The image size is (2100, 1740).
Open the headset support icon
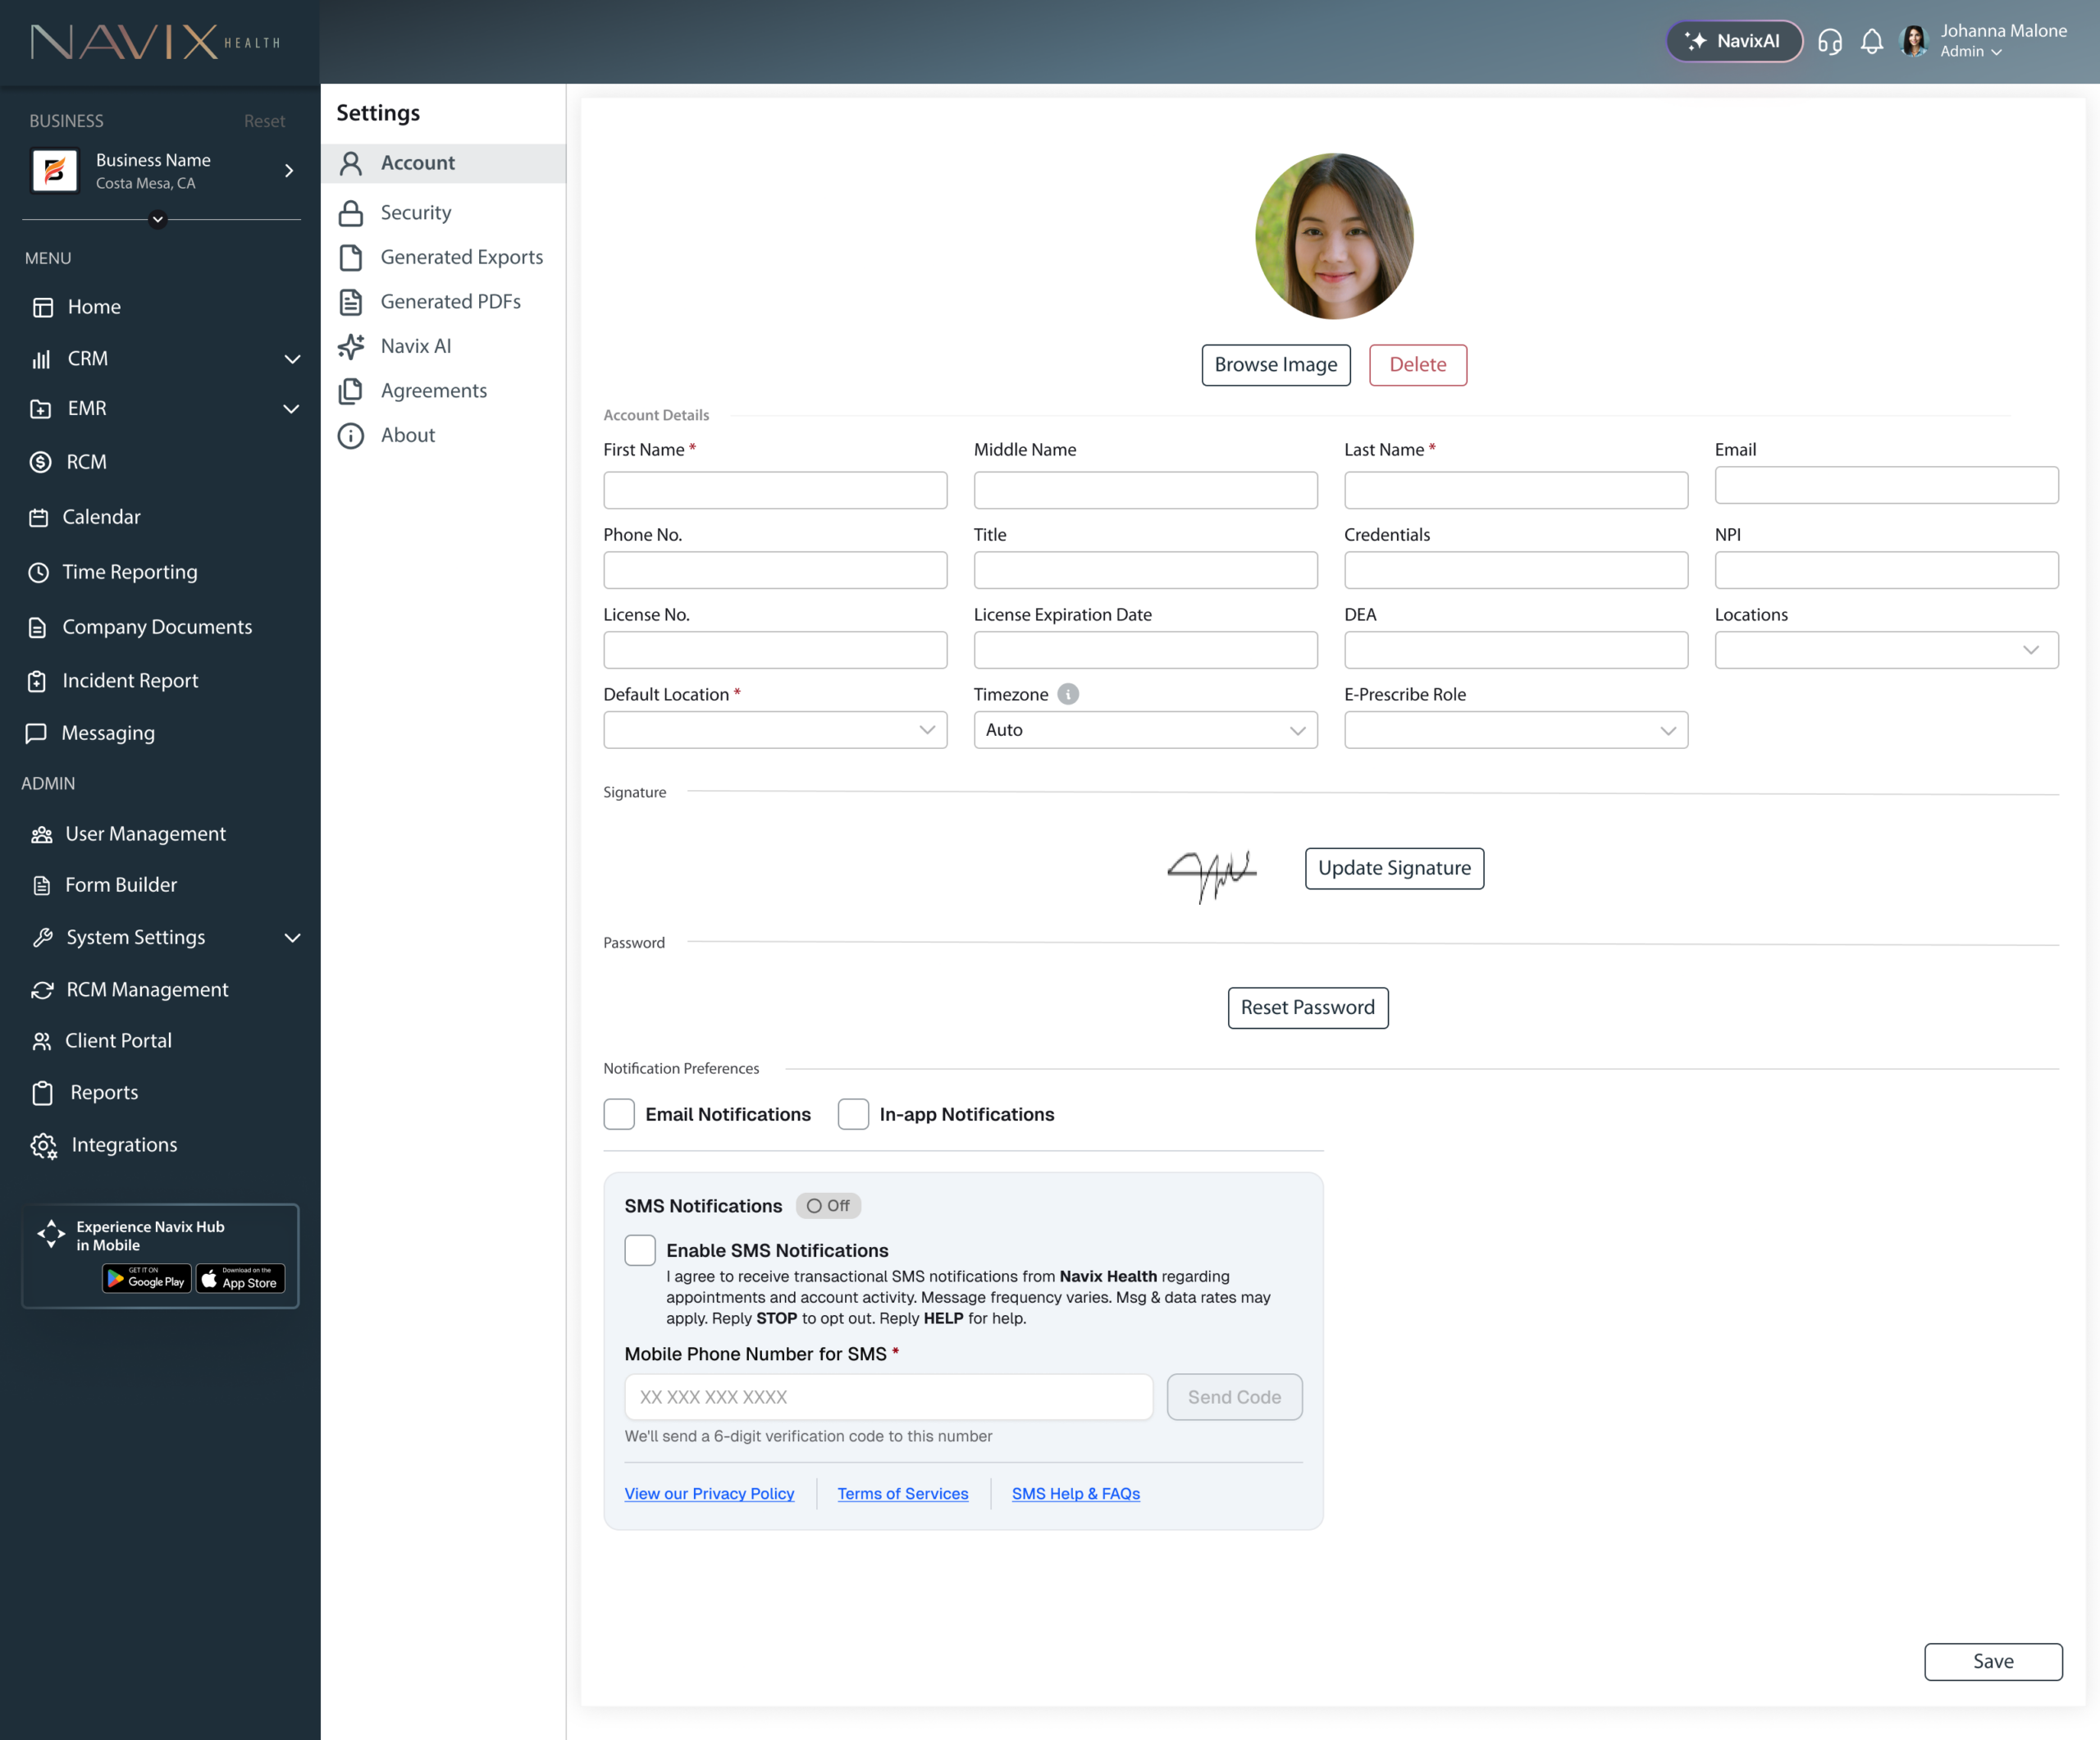(1829, 41)
